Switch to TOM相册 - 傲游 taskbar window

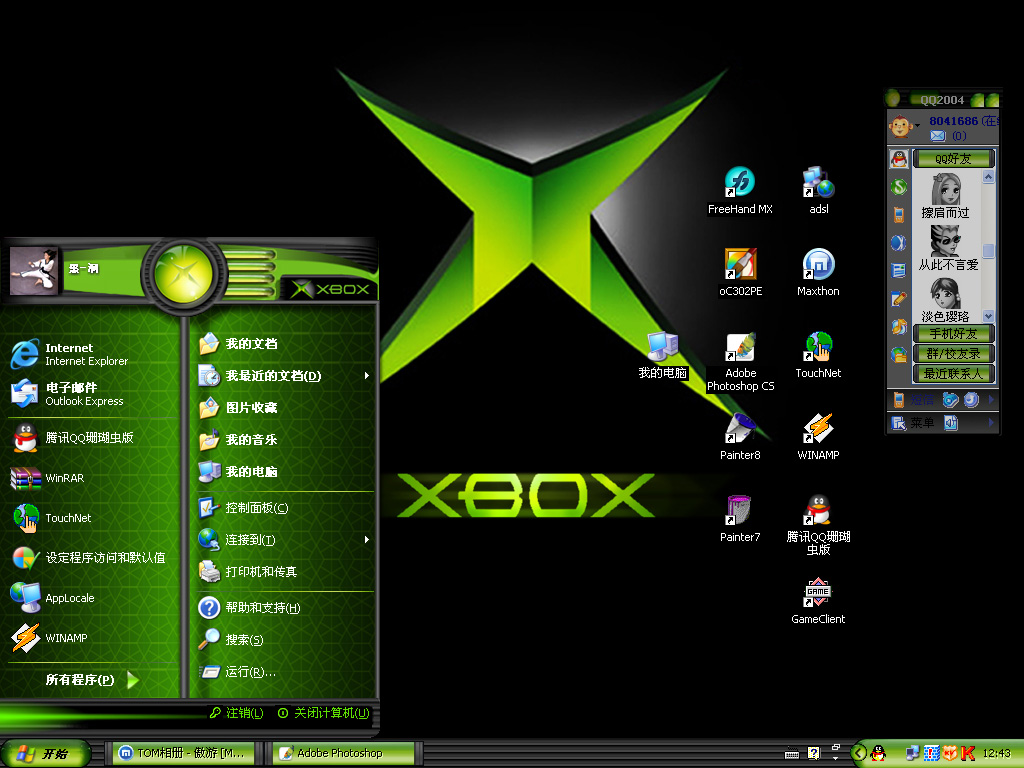coord(183,753)
